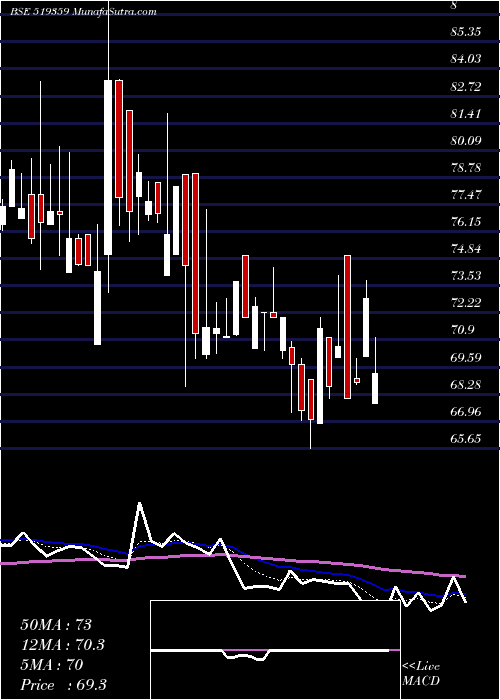The height and width of the screenshot is (700, 500).
Task: Click the 80.09 price axis label
Action: coord(466,141)
